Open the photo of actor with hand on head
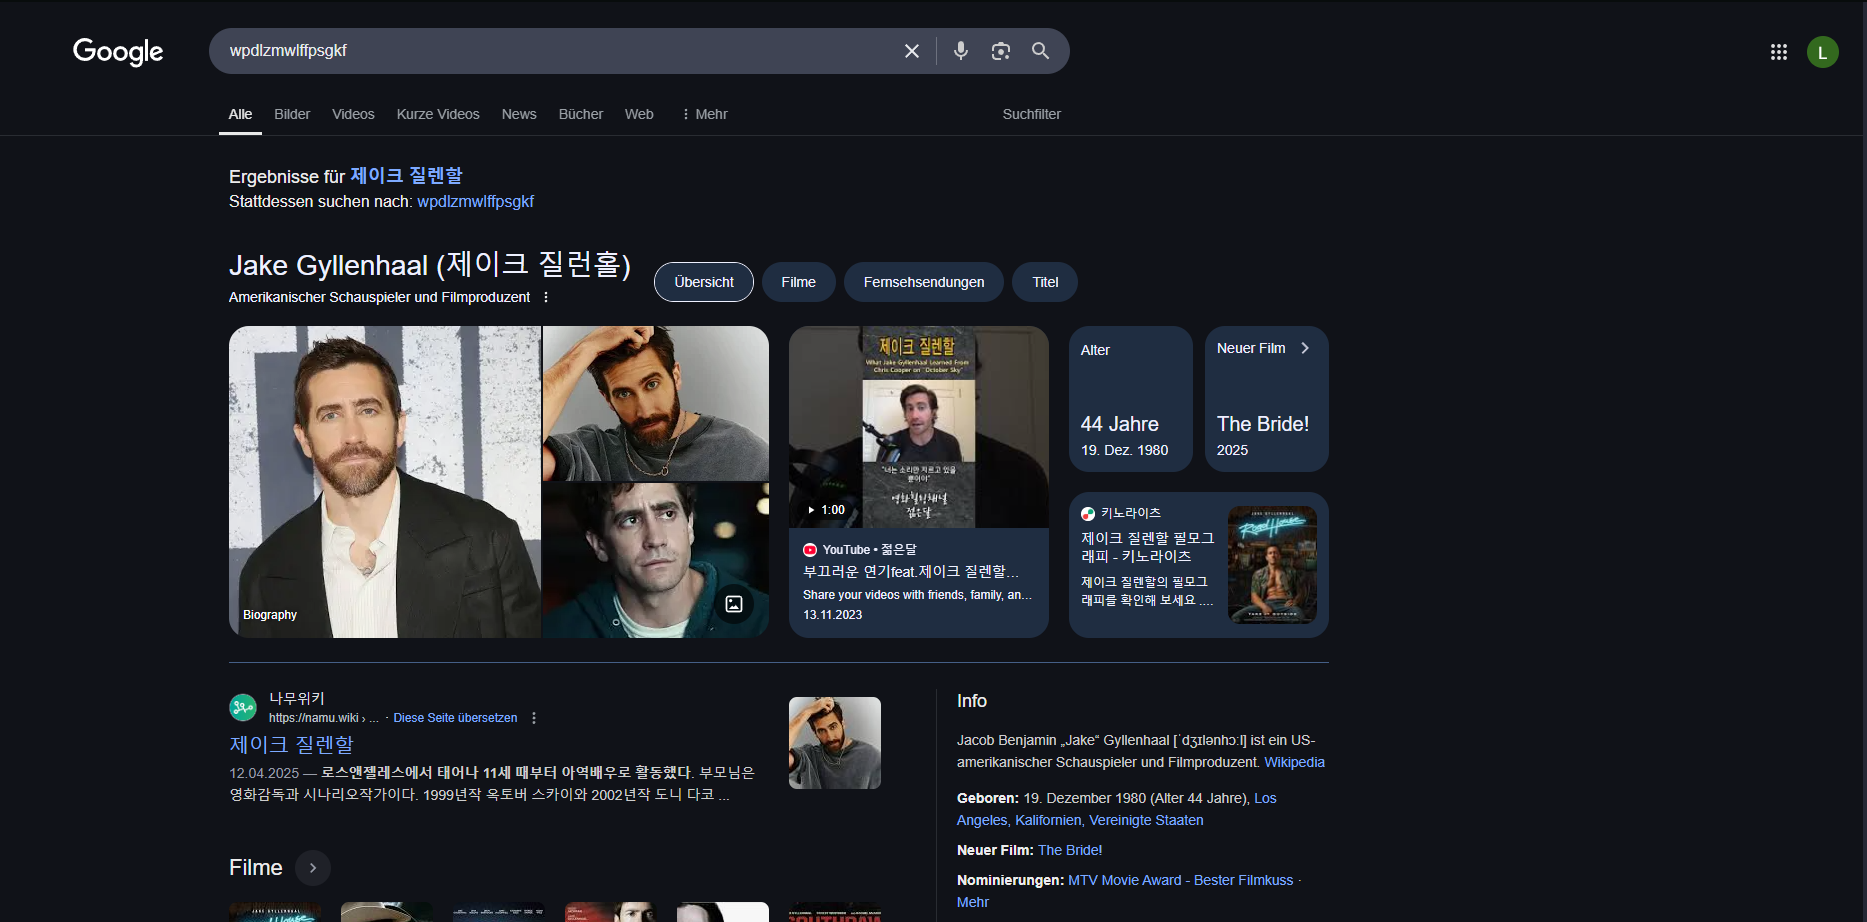This screenshot has width=1867, height=922. (x=656, y=403)
